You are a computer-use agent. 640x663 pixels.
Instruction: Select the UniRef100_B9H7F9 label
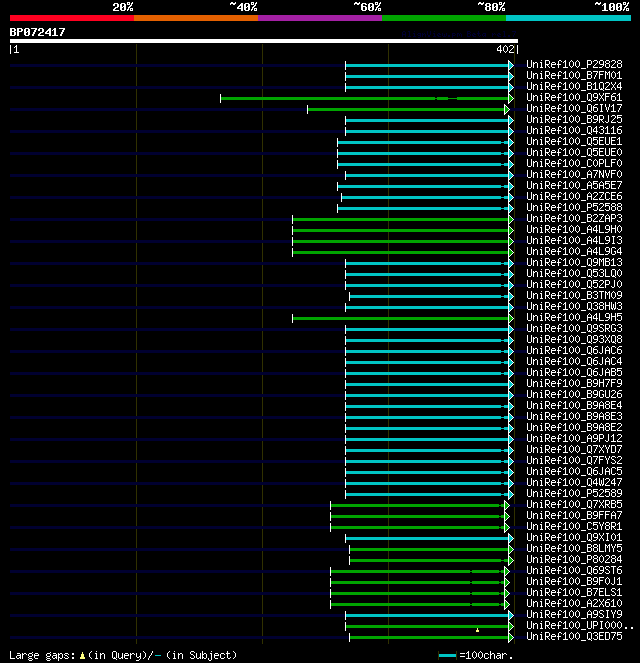pyautogui.click(x=574, y=383)
